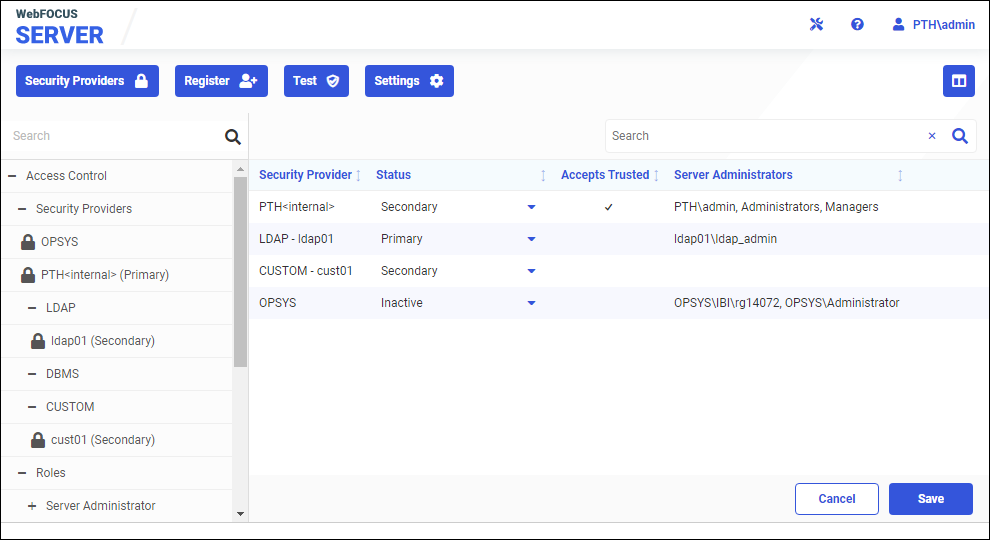Click the tree scrollbar down arrow
This screenshot has width=990, height=540.
tap(240, 513)
